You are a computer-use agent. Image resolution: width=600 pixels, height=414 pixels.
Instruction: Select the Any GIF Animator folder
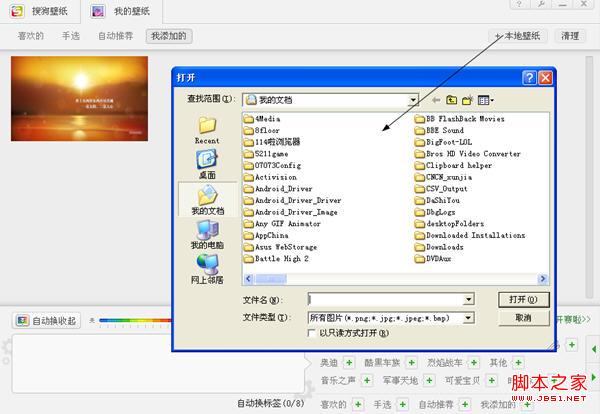pos(282,223)
